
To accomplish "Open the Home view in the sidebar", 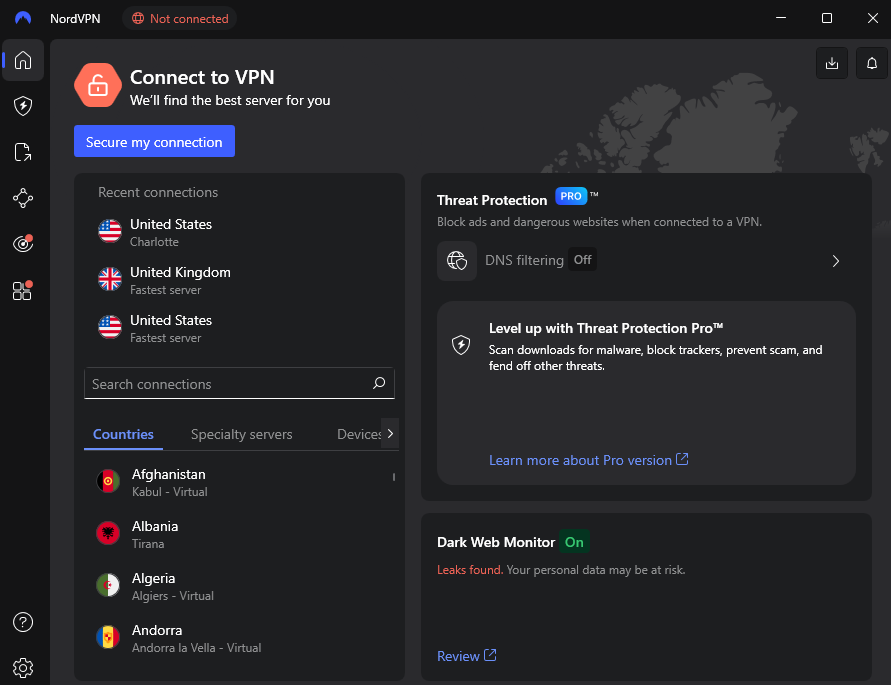I will click(22, 60).
